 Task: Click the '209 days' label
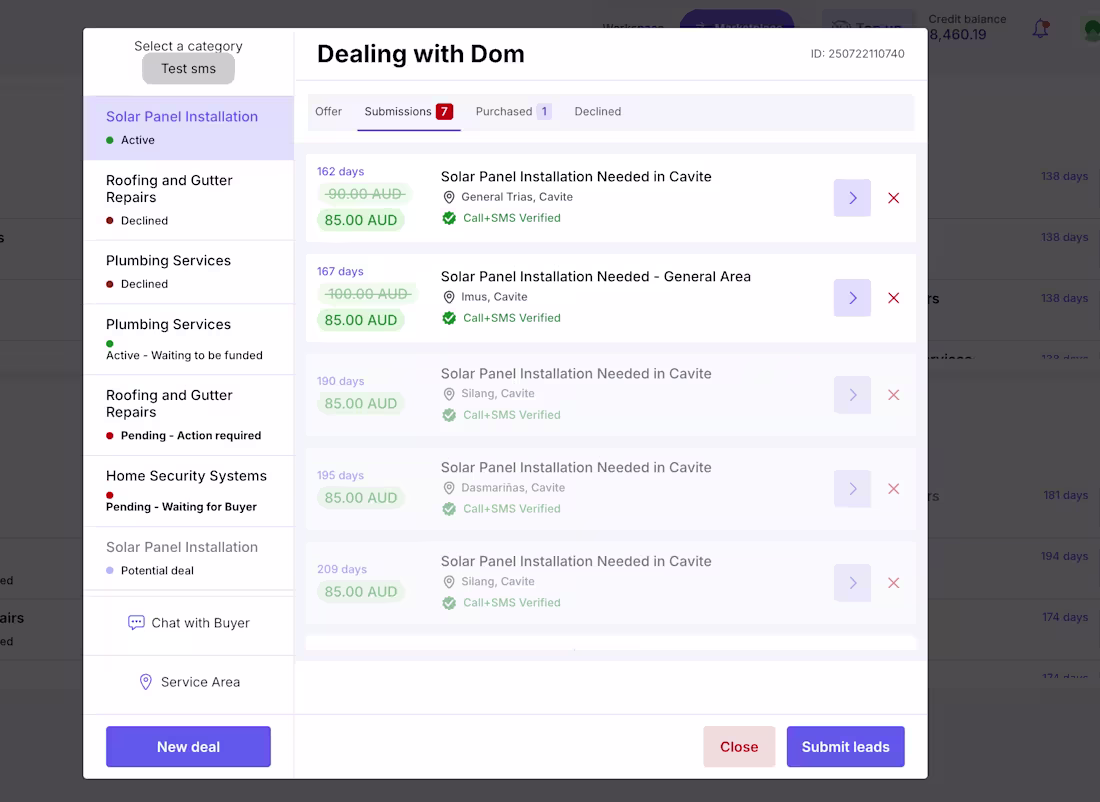[x=342, y=569]
